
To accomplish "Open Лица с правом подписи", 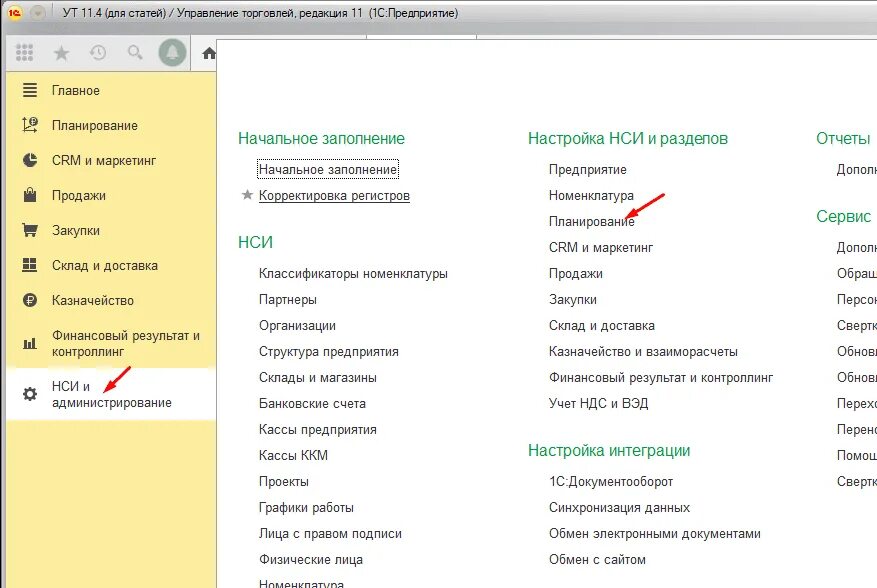I will 331,534.
